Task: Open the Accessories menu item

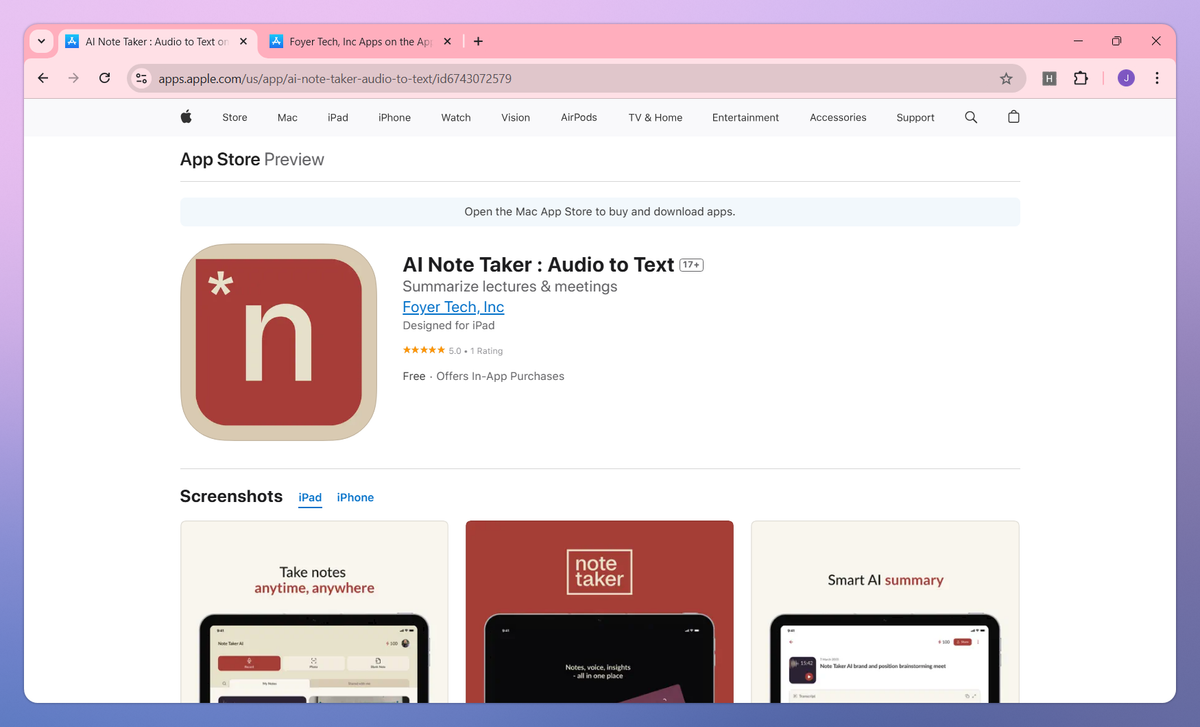Action: pyautogui.click(x=838, y=118)
